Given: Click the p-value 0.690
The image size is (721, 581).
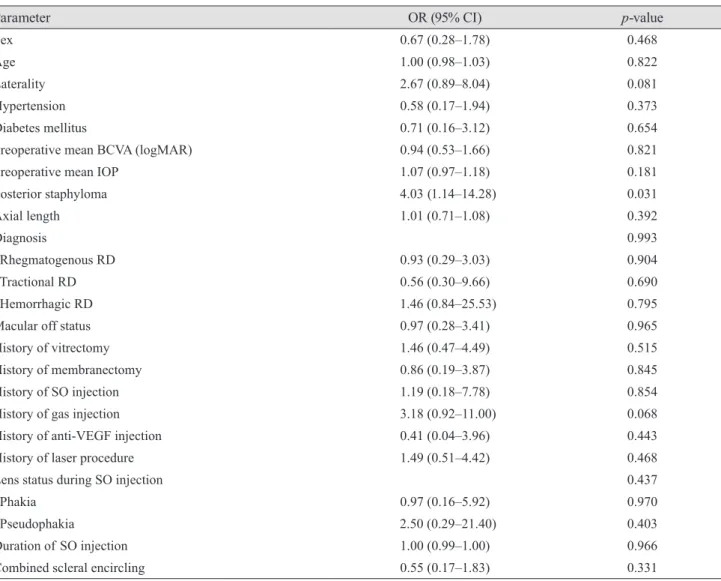Looking at the screenshot, I should [642, 282].
